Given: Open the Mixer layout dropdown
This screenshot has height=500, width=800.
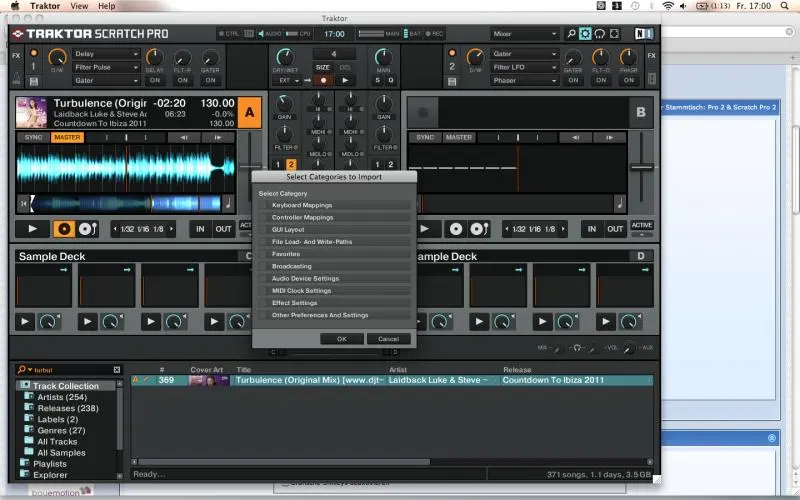Looking at the screenshot, I should pos(525,33).
